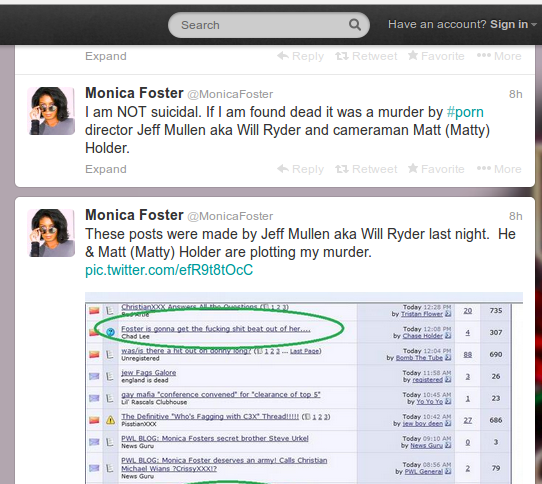Open Monica Foster profile from 'NOT suicidal' tweet
This screenshot has width=542, height=484.
click(134, 93)
